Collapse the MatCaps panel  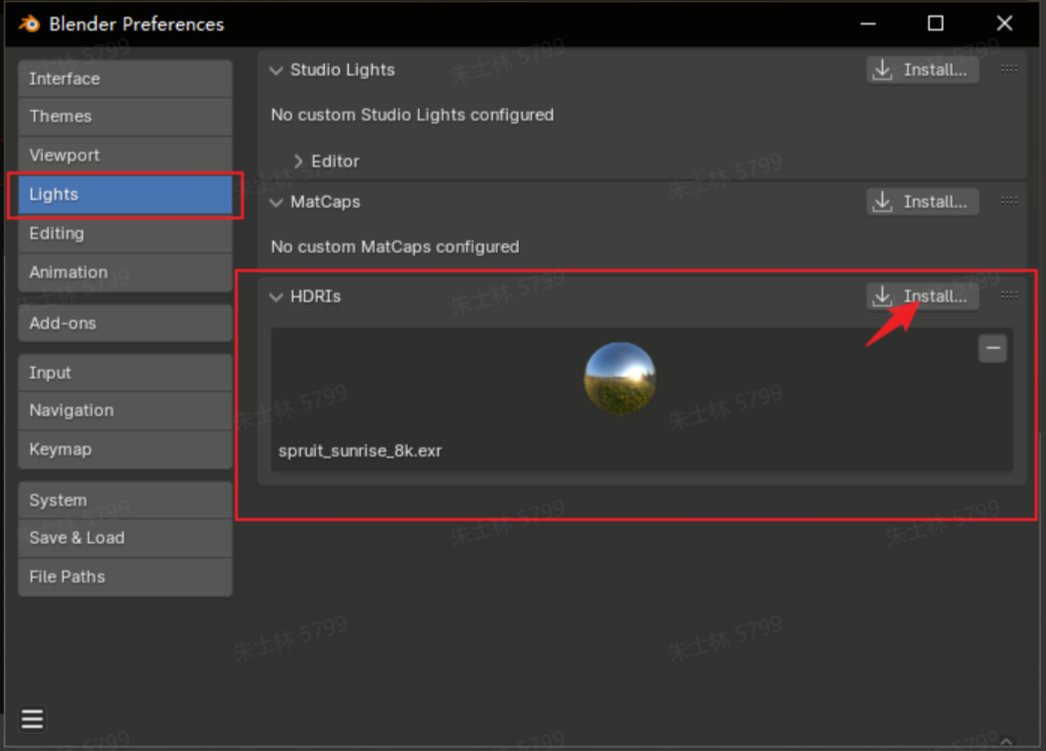(x=276, y=203)
